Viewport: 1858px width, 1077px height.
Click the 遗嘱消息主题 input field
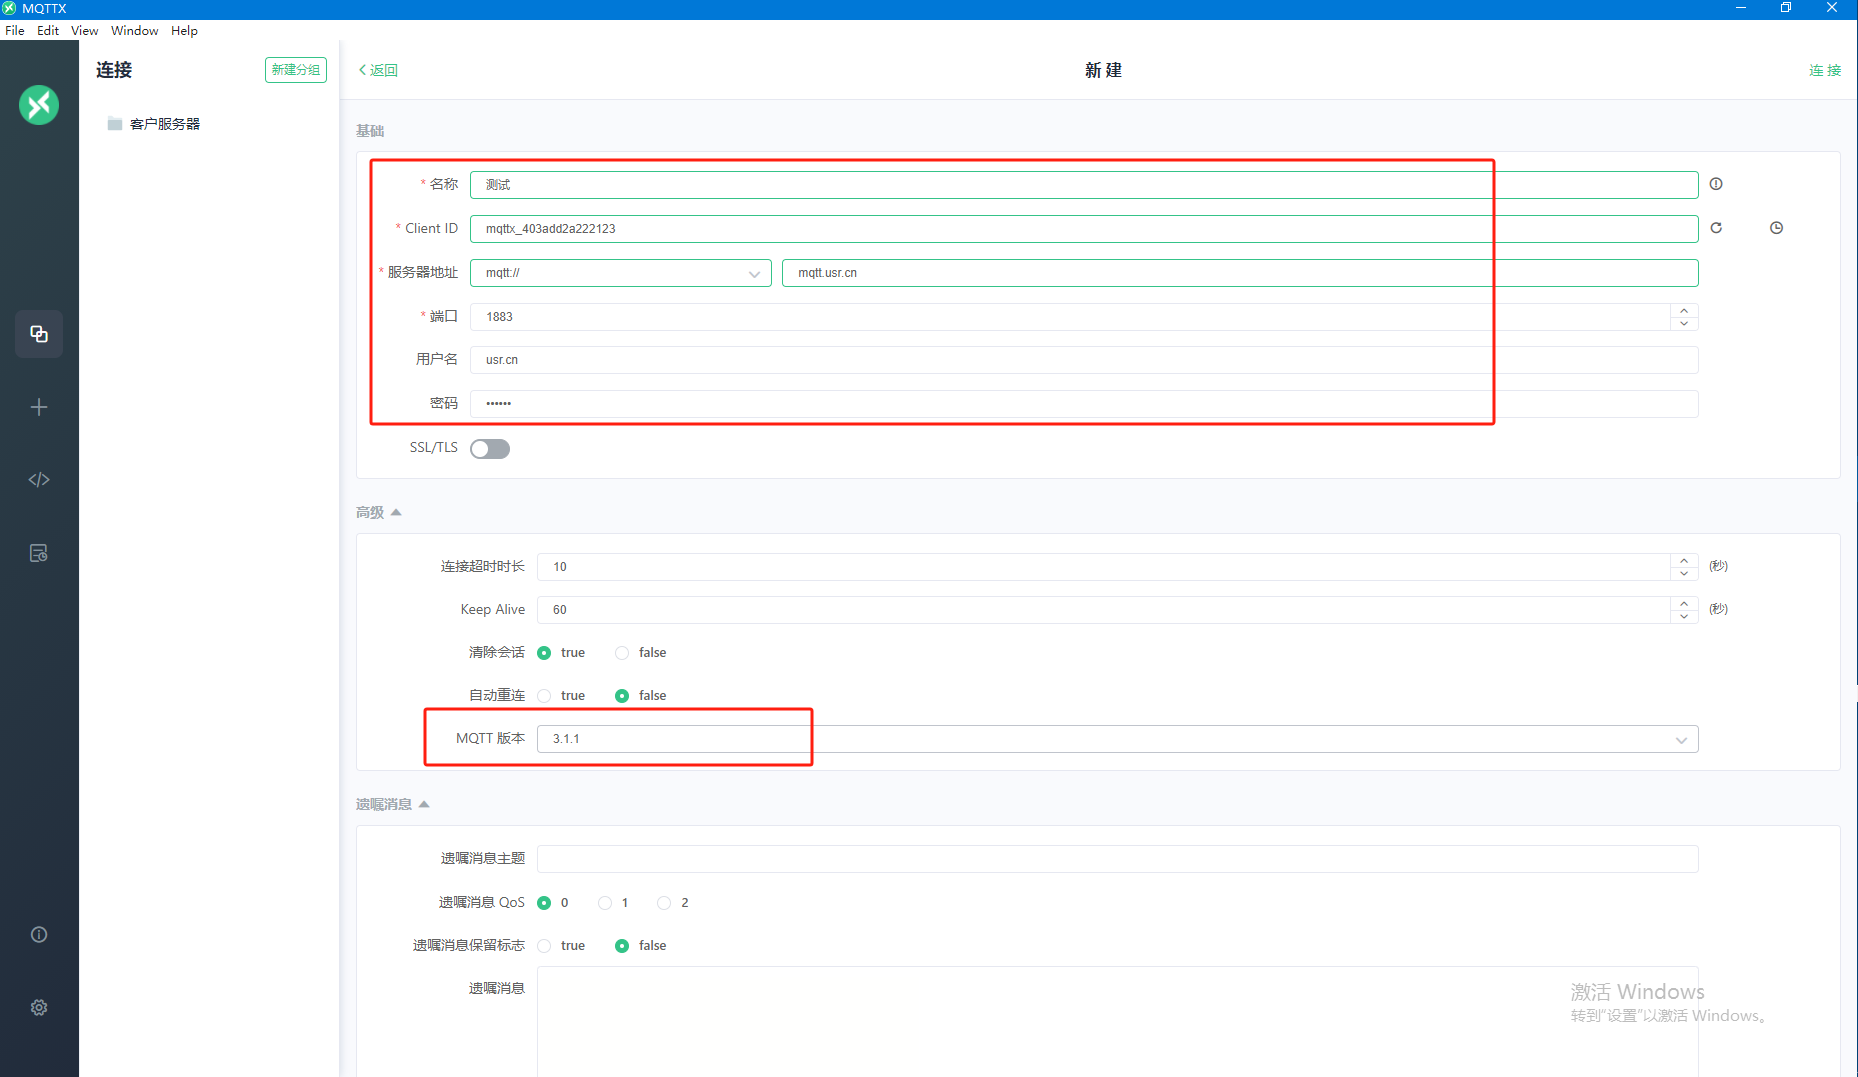tap(1116, 859)
